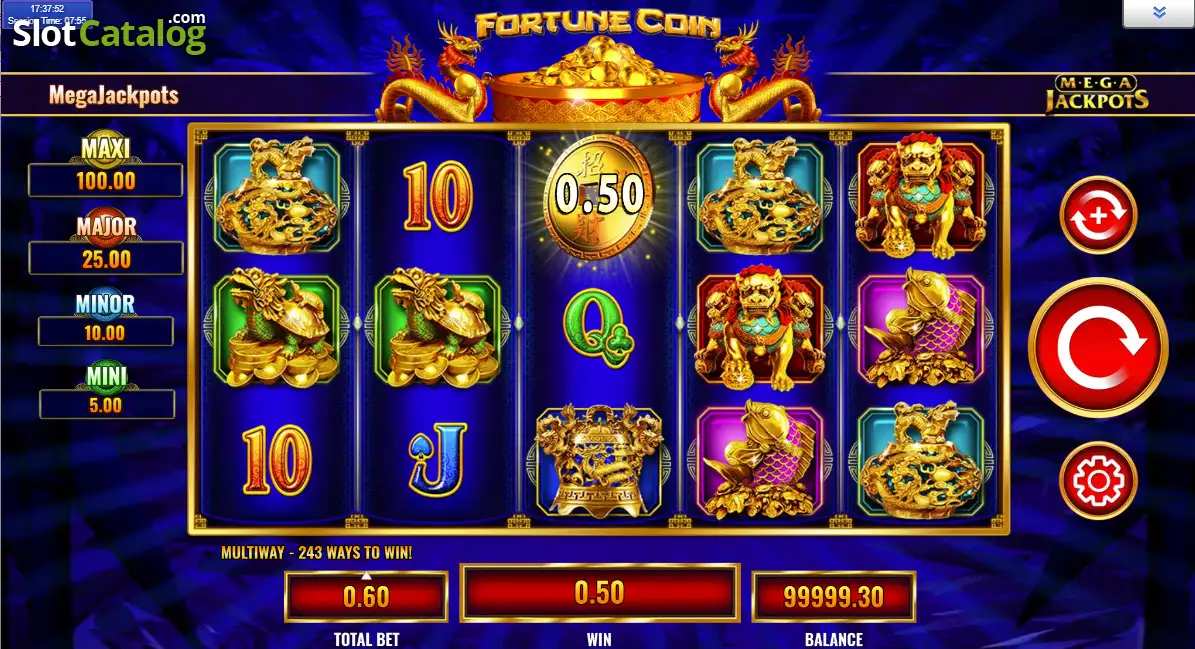Select the MAXI 100.00 jackpot panel
This screenshot has height=649, width=1195.
coord(105,166)
